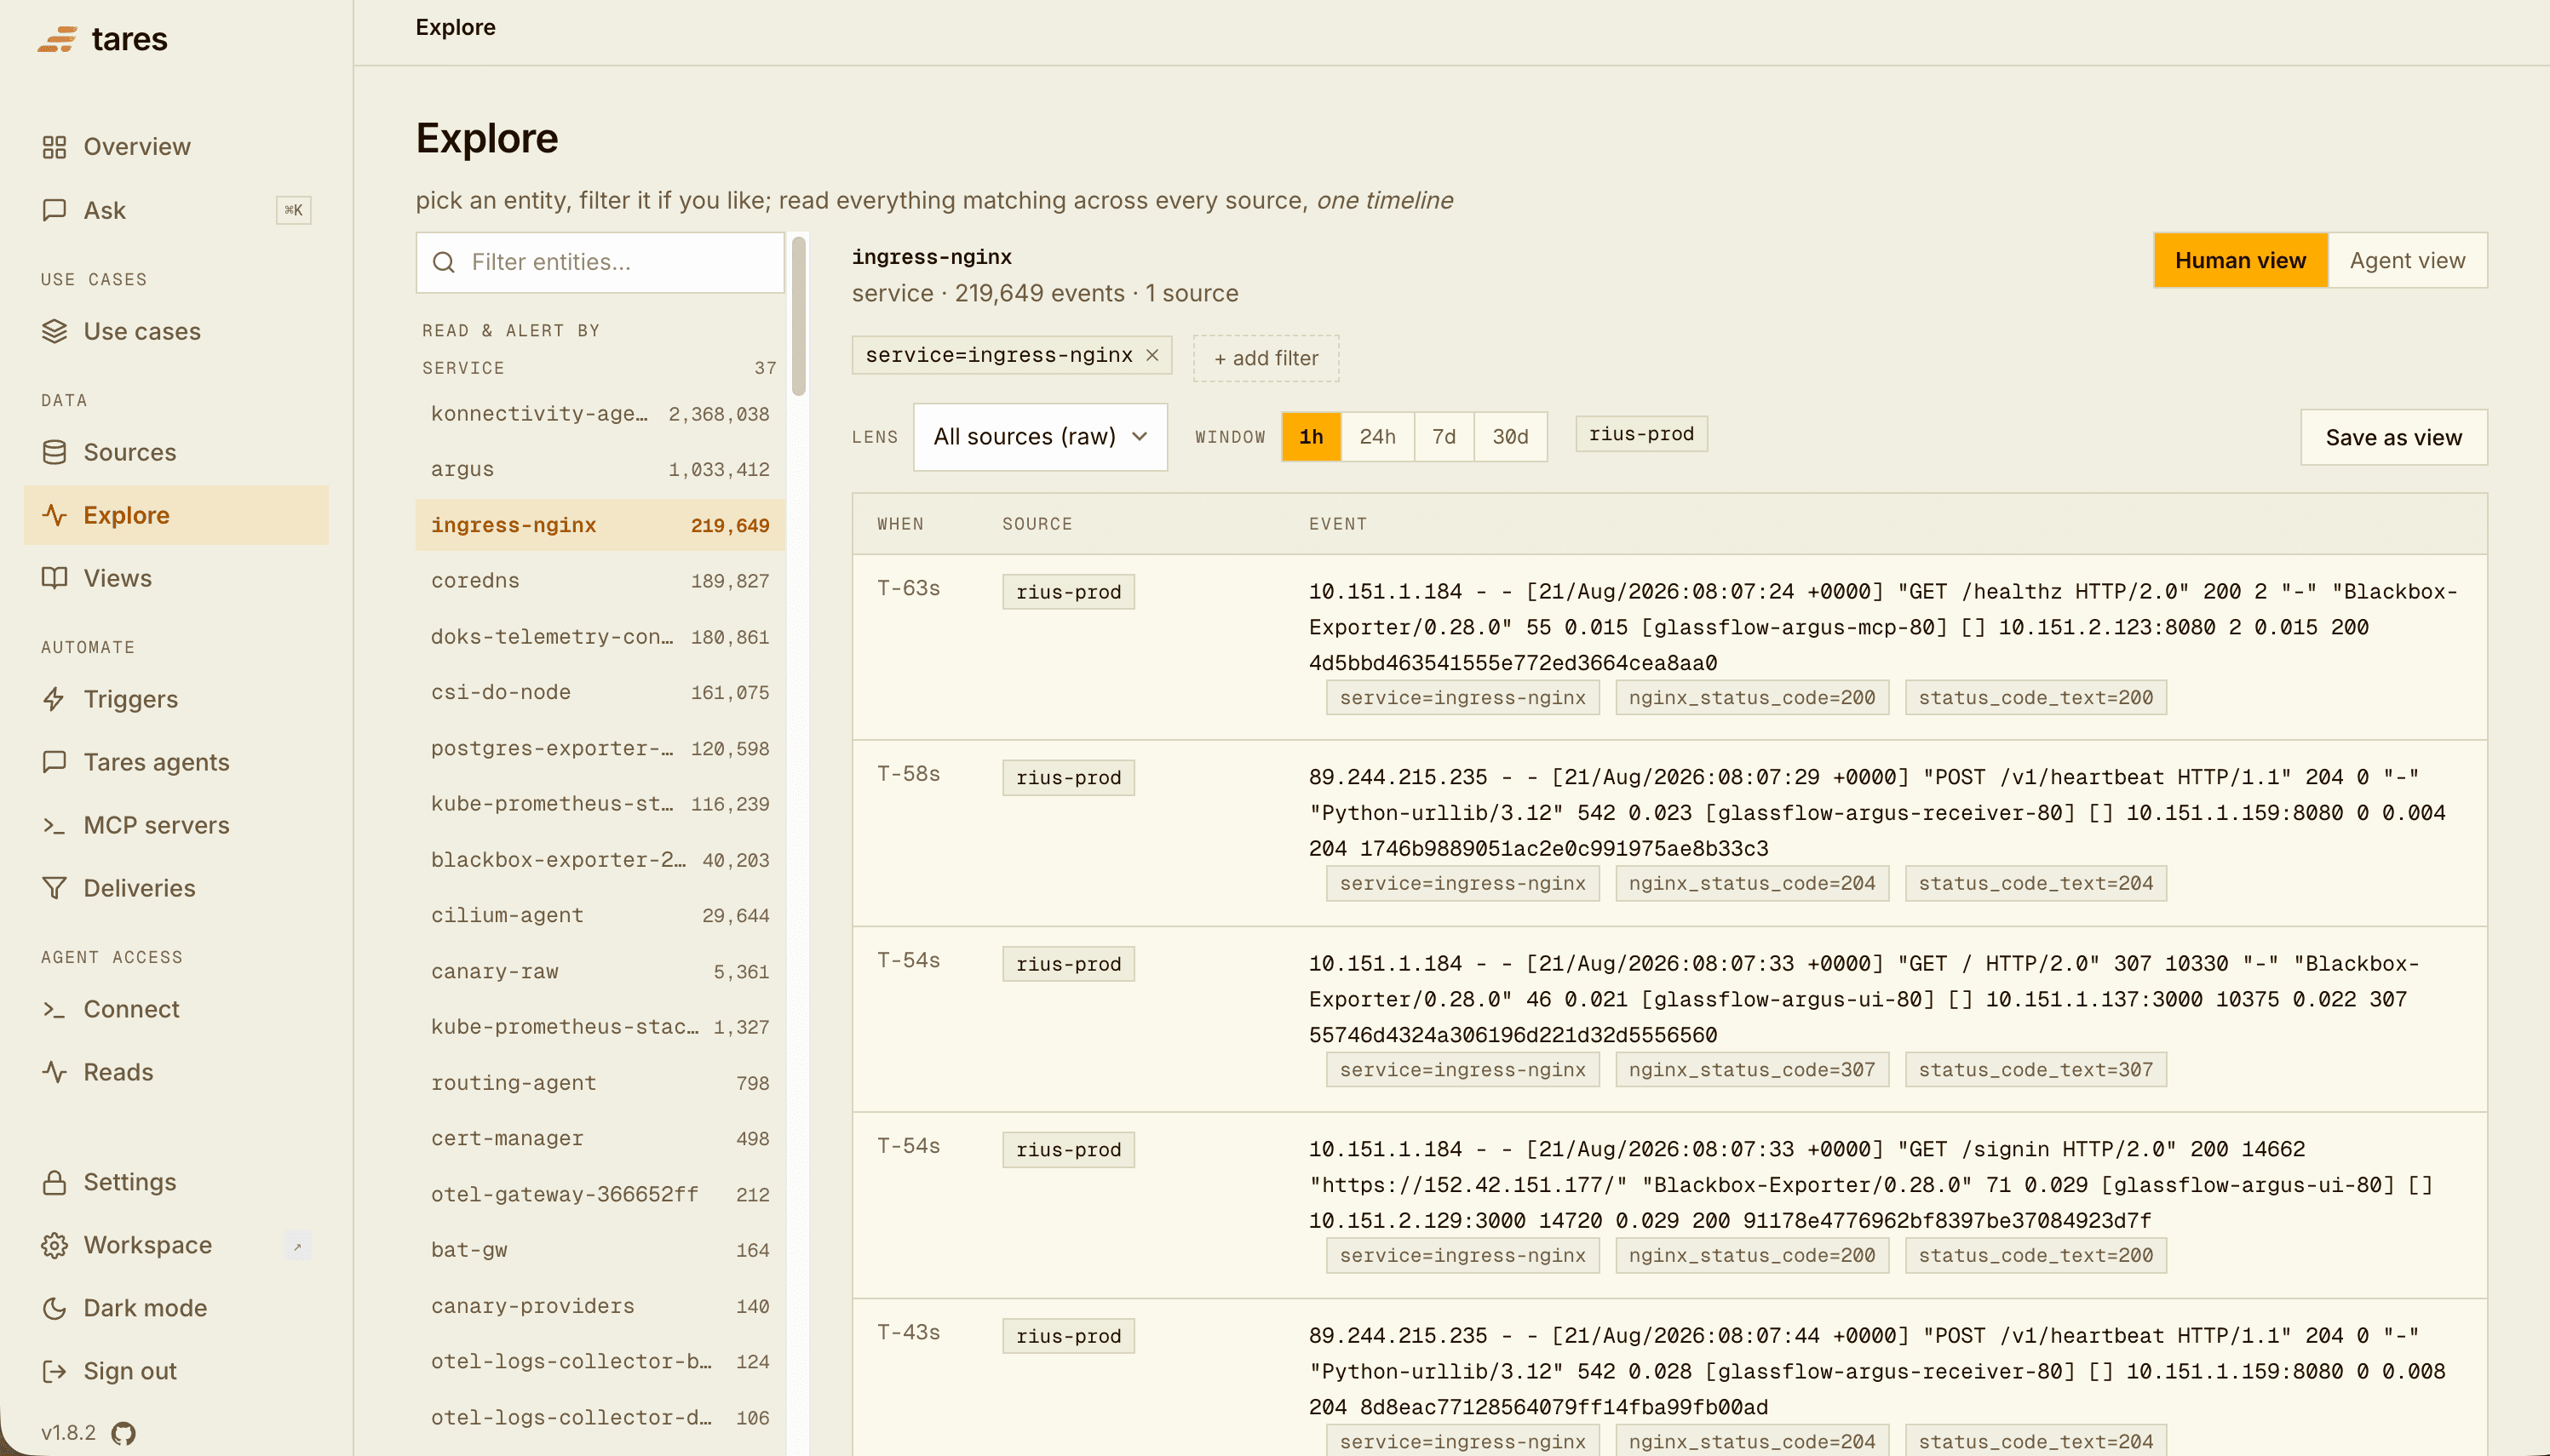Click external link arrow beside Workspace
The height and width of the screenshot is (1456, 2550).
pyautogui.click(x=297, y=1246)
